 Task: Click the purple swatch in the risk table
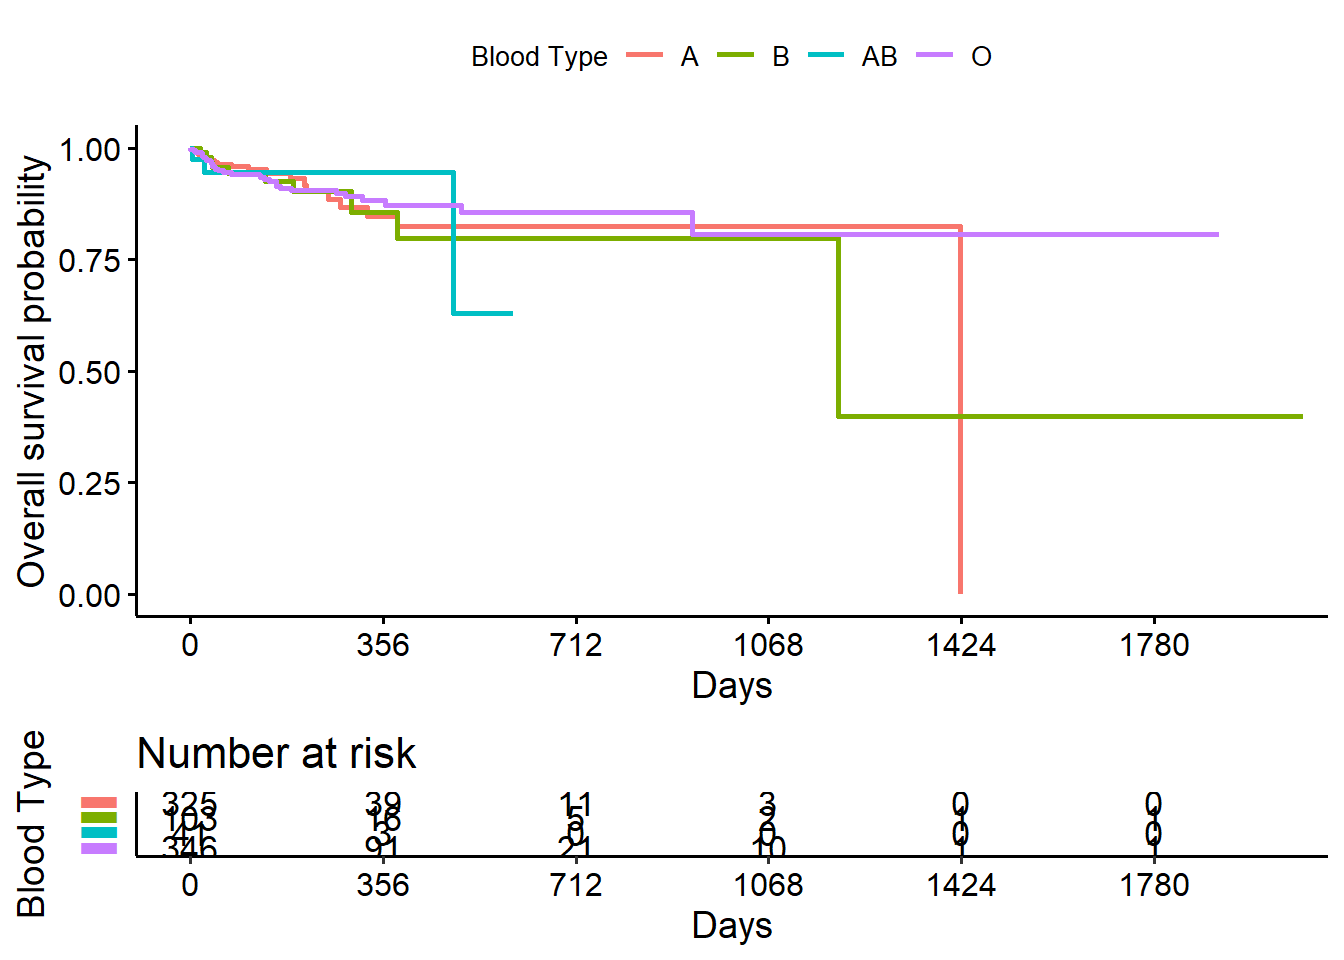pos(99,848)
